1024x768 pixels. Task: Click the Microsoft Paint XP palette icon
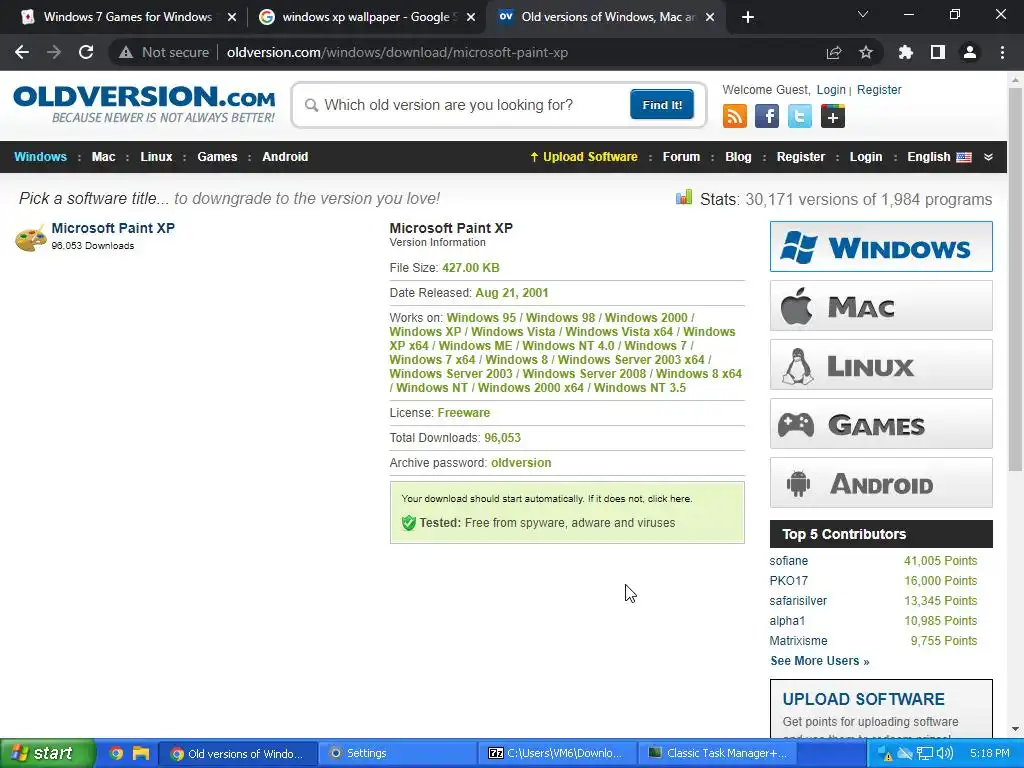(30, 238)
